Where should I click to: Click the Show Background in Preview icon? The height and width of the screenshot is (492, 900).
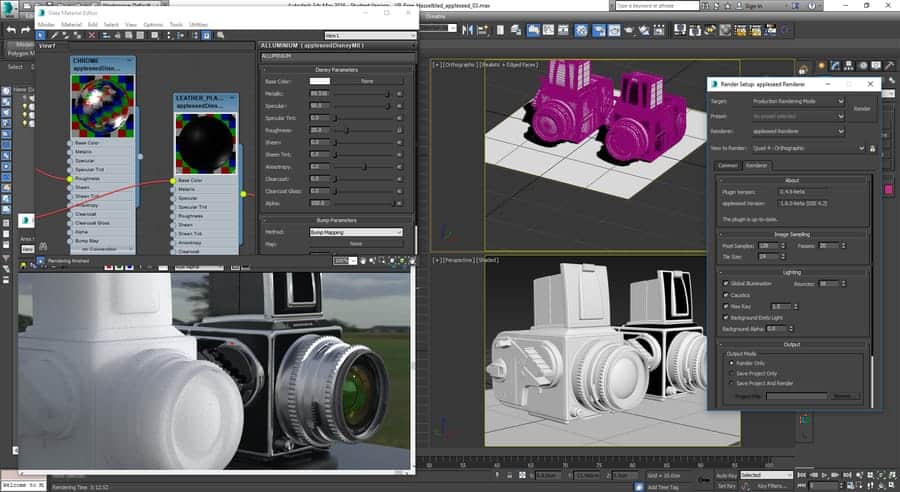click(x=141, y=36)
